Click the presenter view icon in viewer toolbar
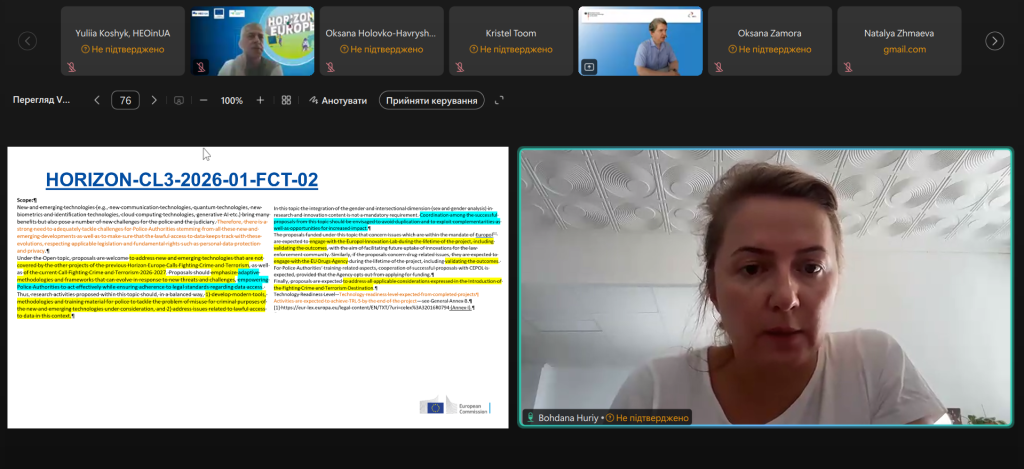 (179, 101)
